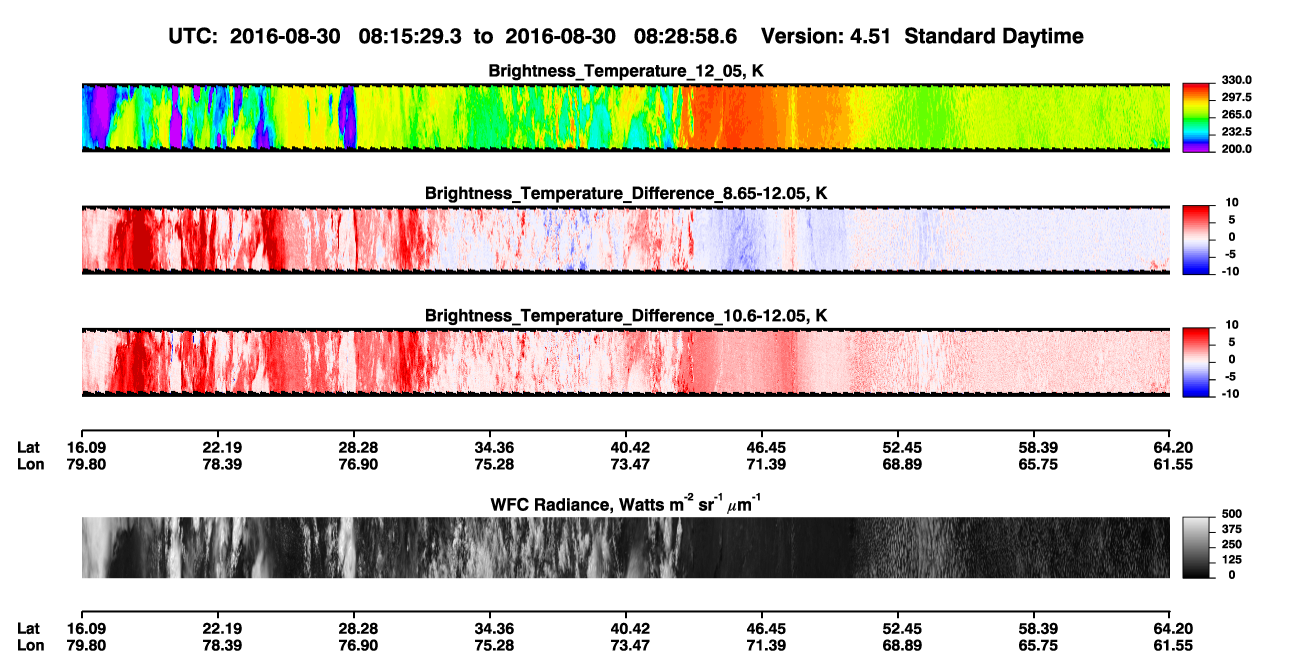This screenshot has width=1300, height=667.
Task: Click the end time 08:28:58.6 in the header
Action: tap(686, 36)
